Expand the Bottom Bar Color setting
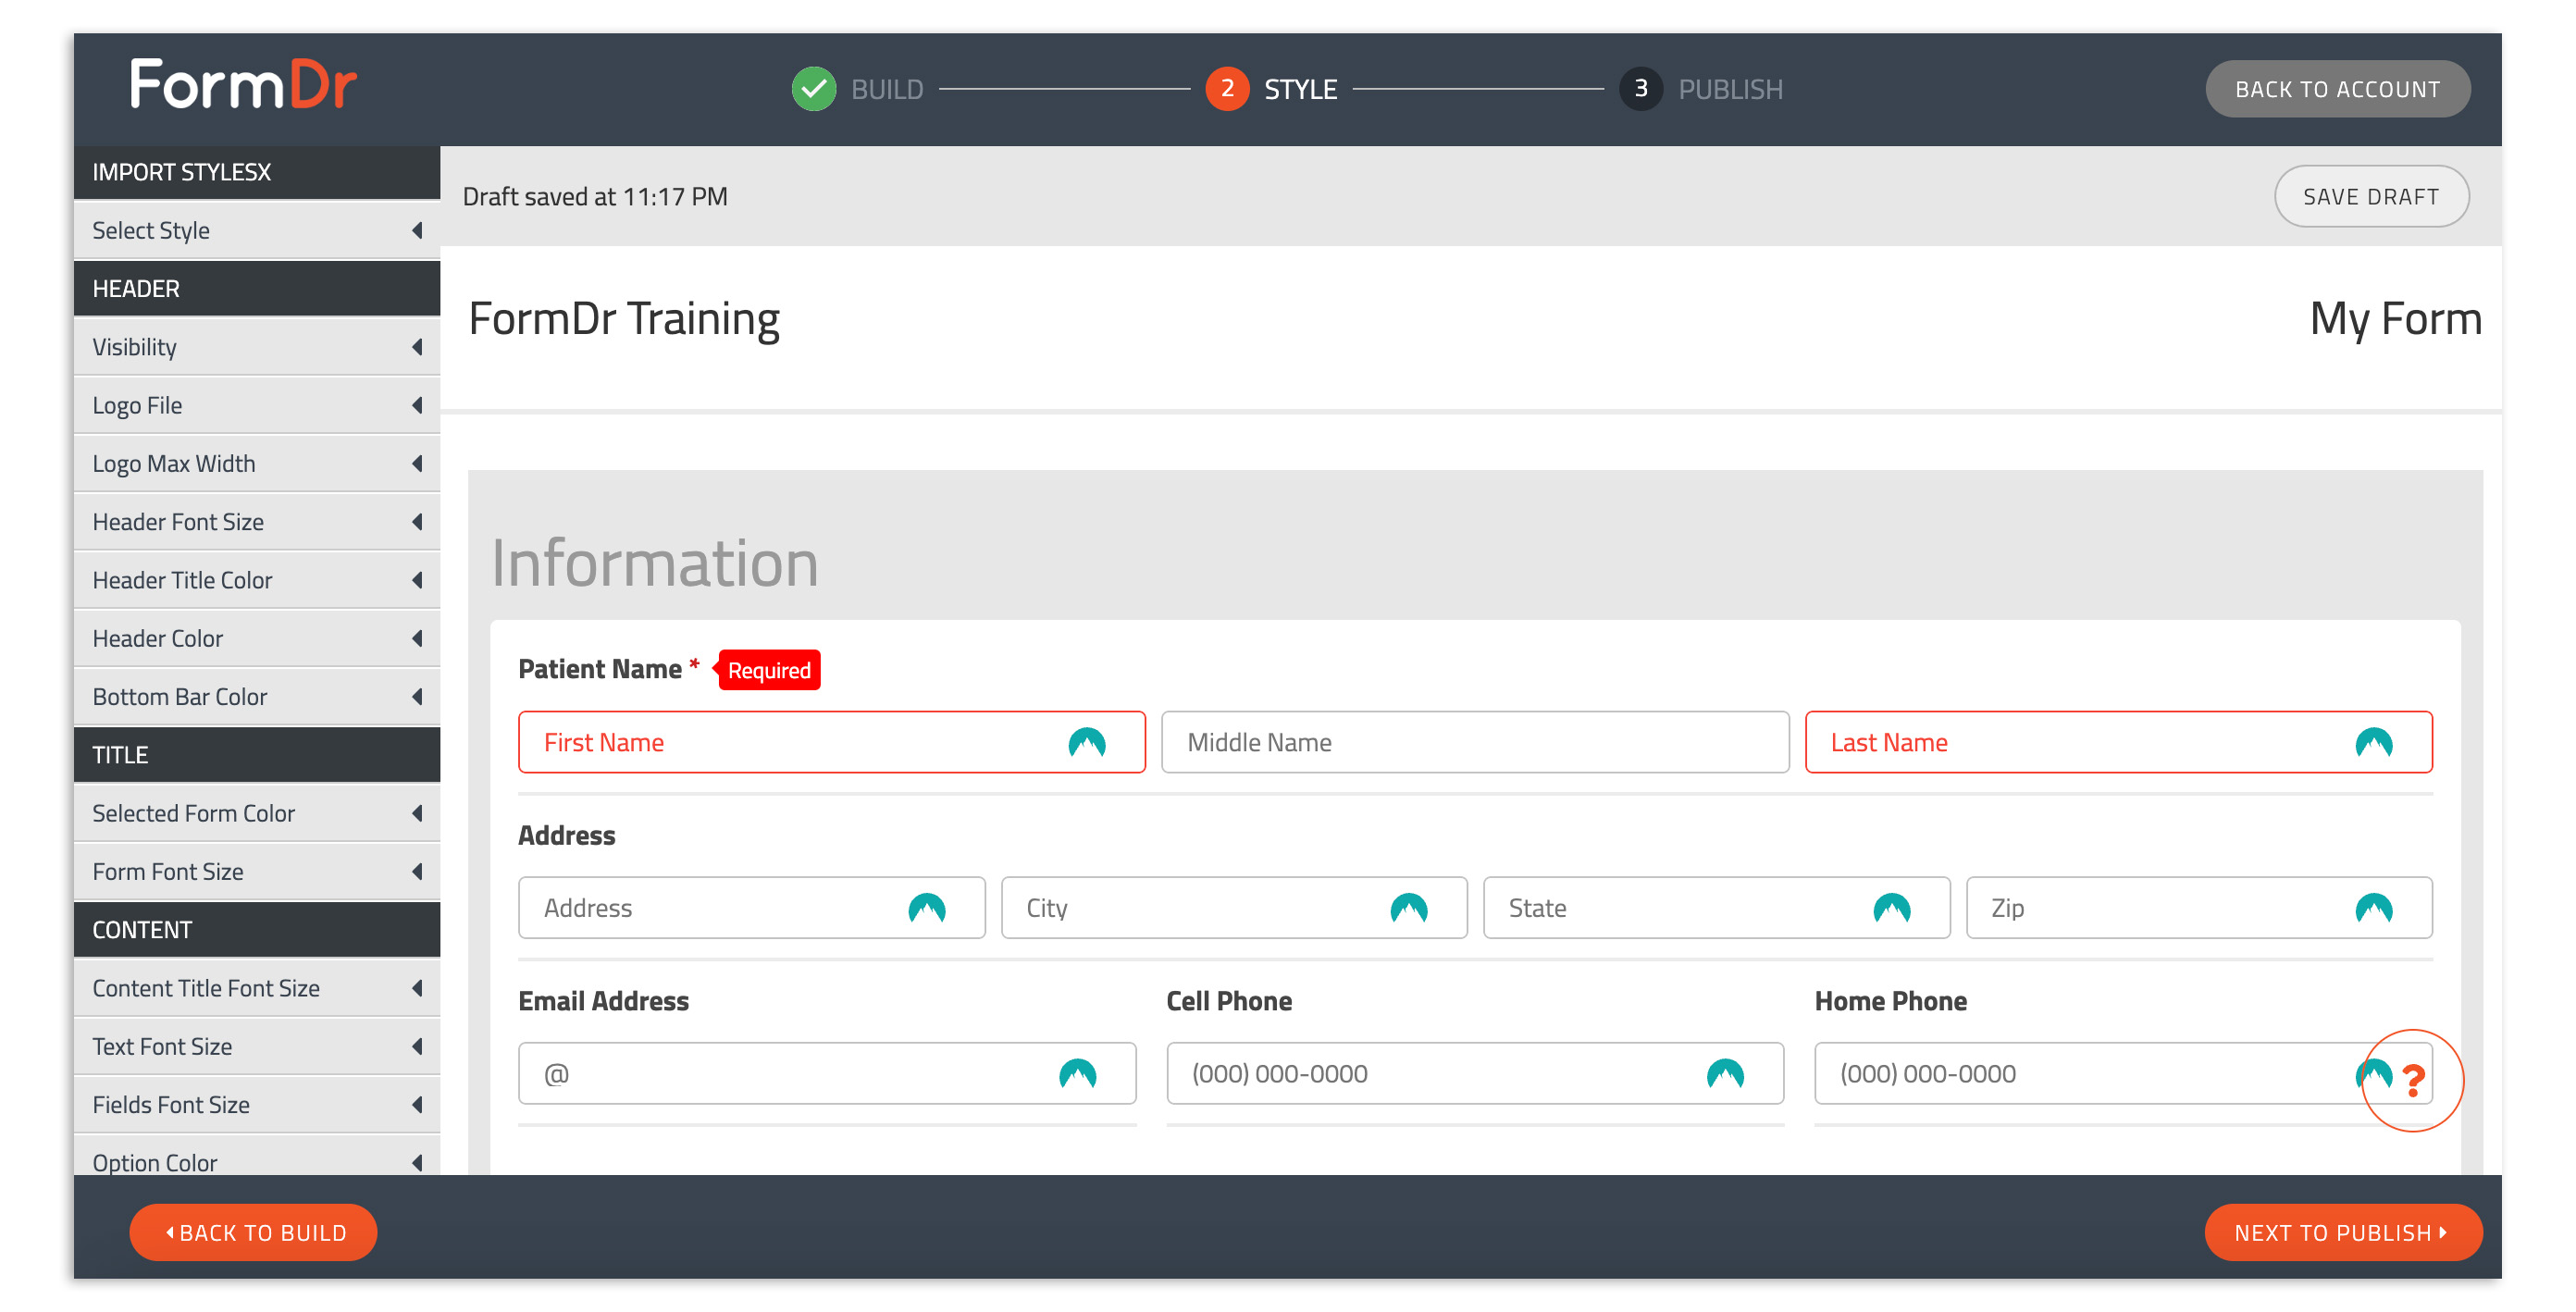The image size is (2576, 1312). 257,696
